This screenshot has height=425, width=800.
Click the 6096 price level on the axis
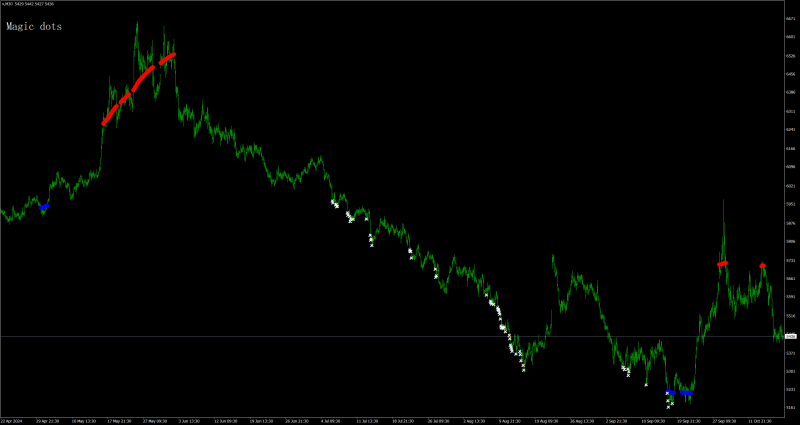(791, 167)
